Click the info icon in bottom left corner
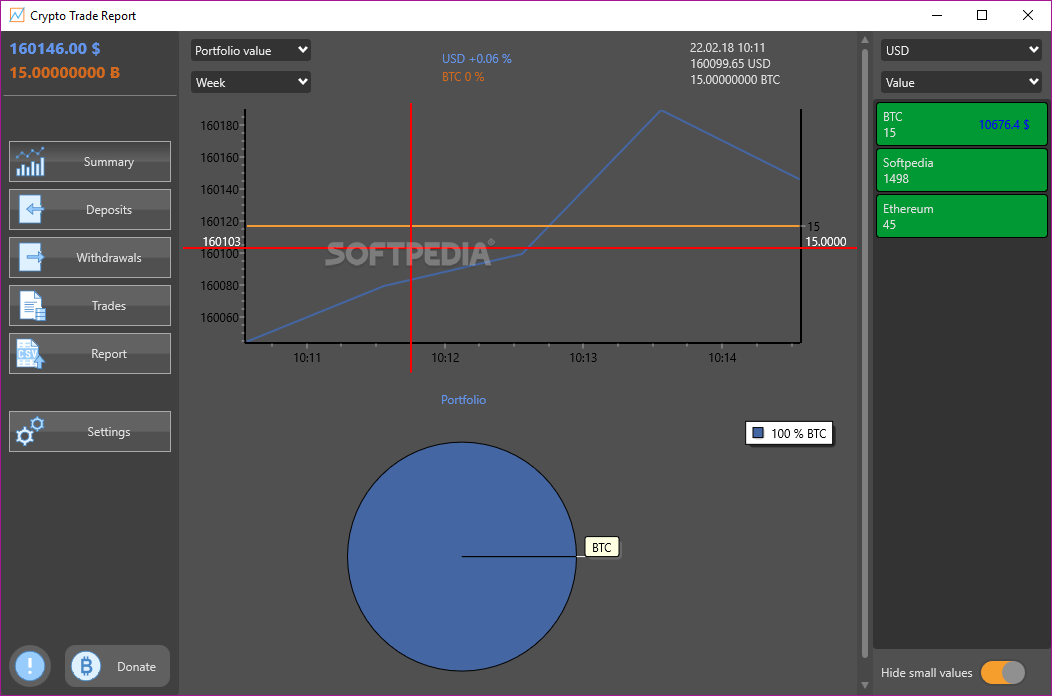Image resolution: width=1052 pixels, height=696 pixels. 28,666
